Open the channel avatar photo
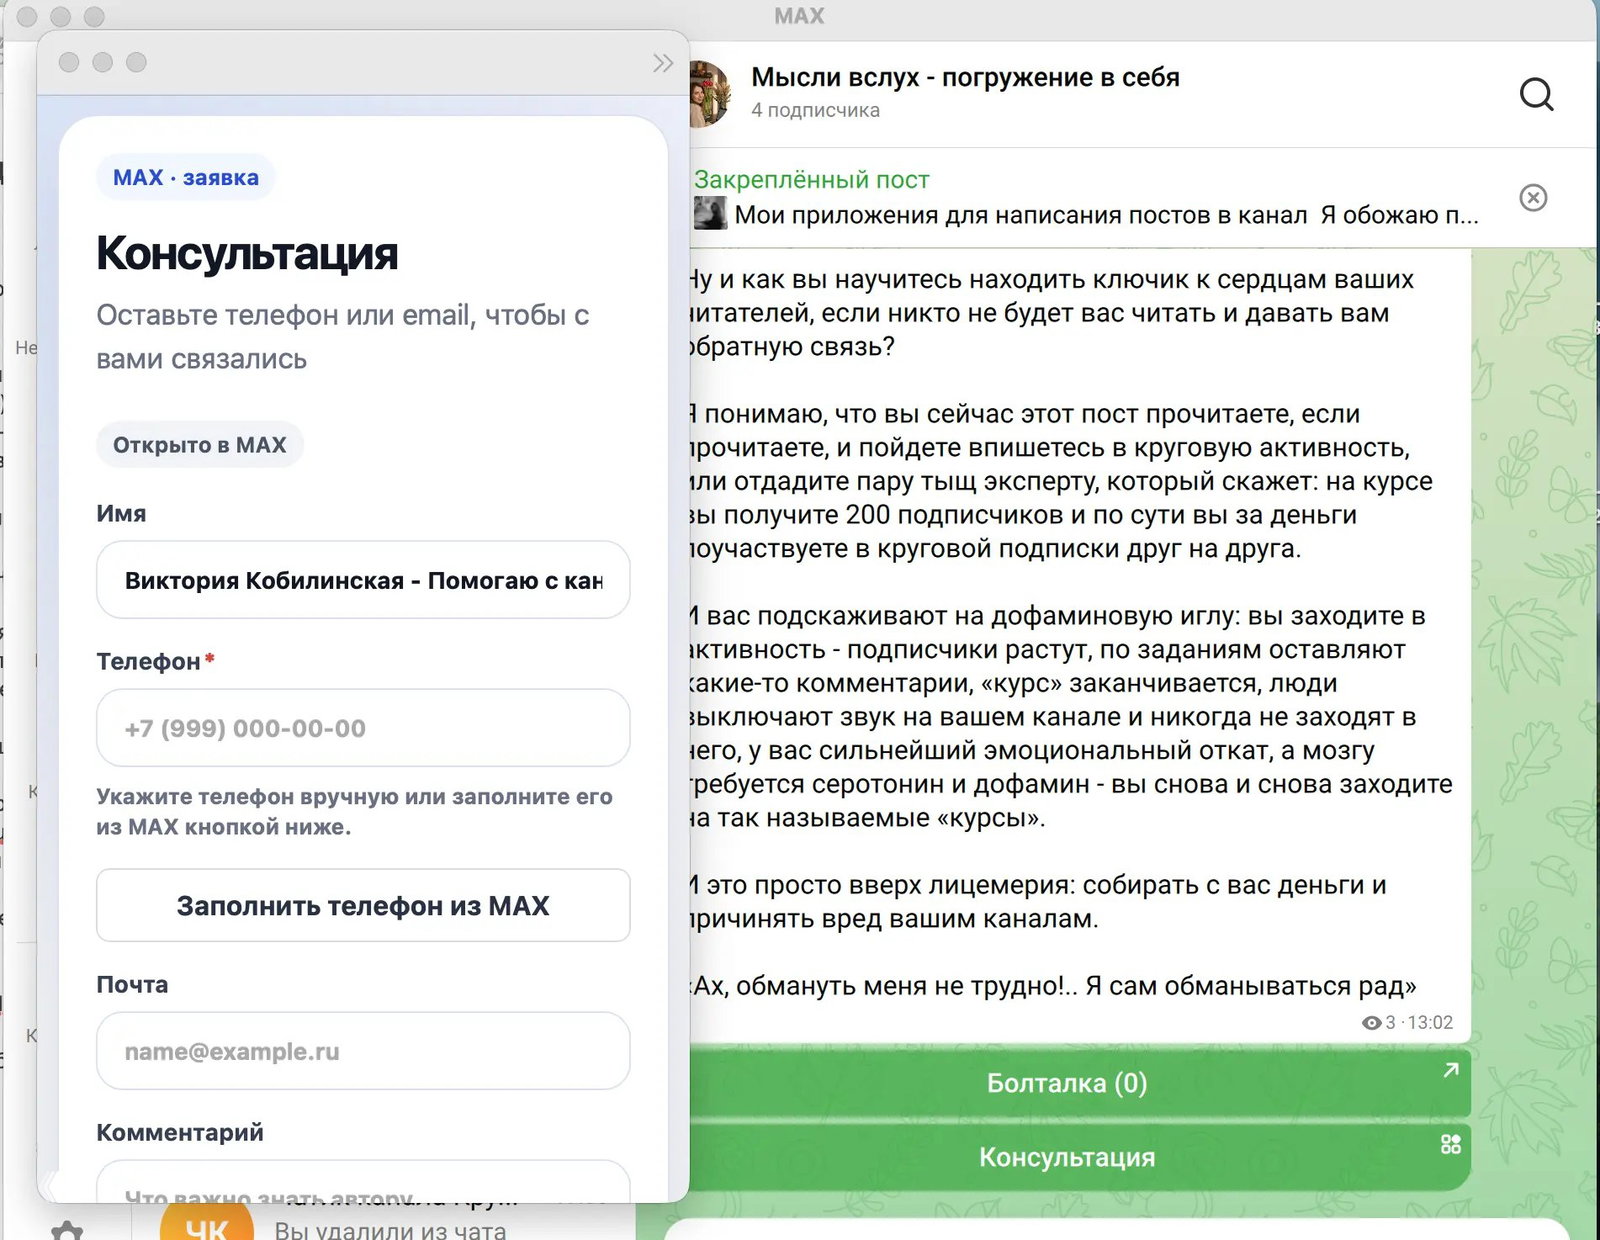Image resolution: width=1600 pixels, height=1240 pixels. (x=710, y=93)
